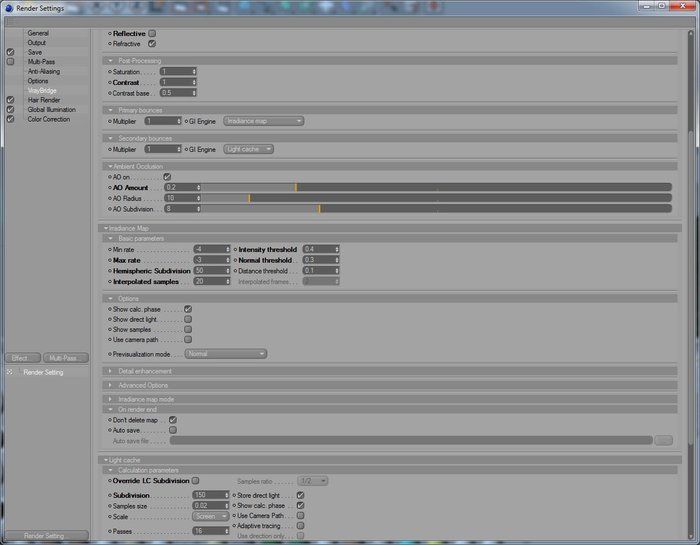Enable Use camera path checkbox

point(188,339)
